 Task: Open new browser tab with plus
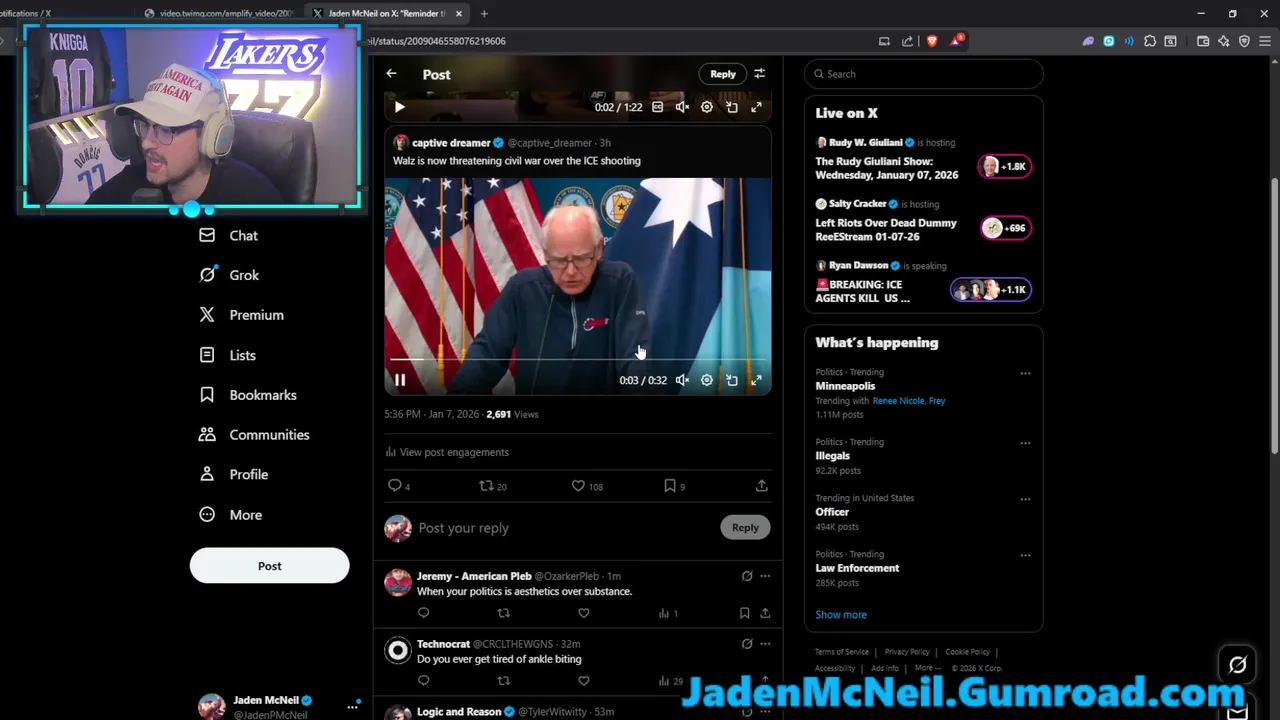pos(484,14)
